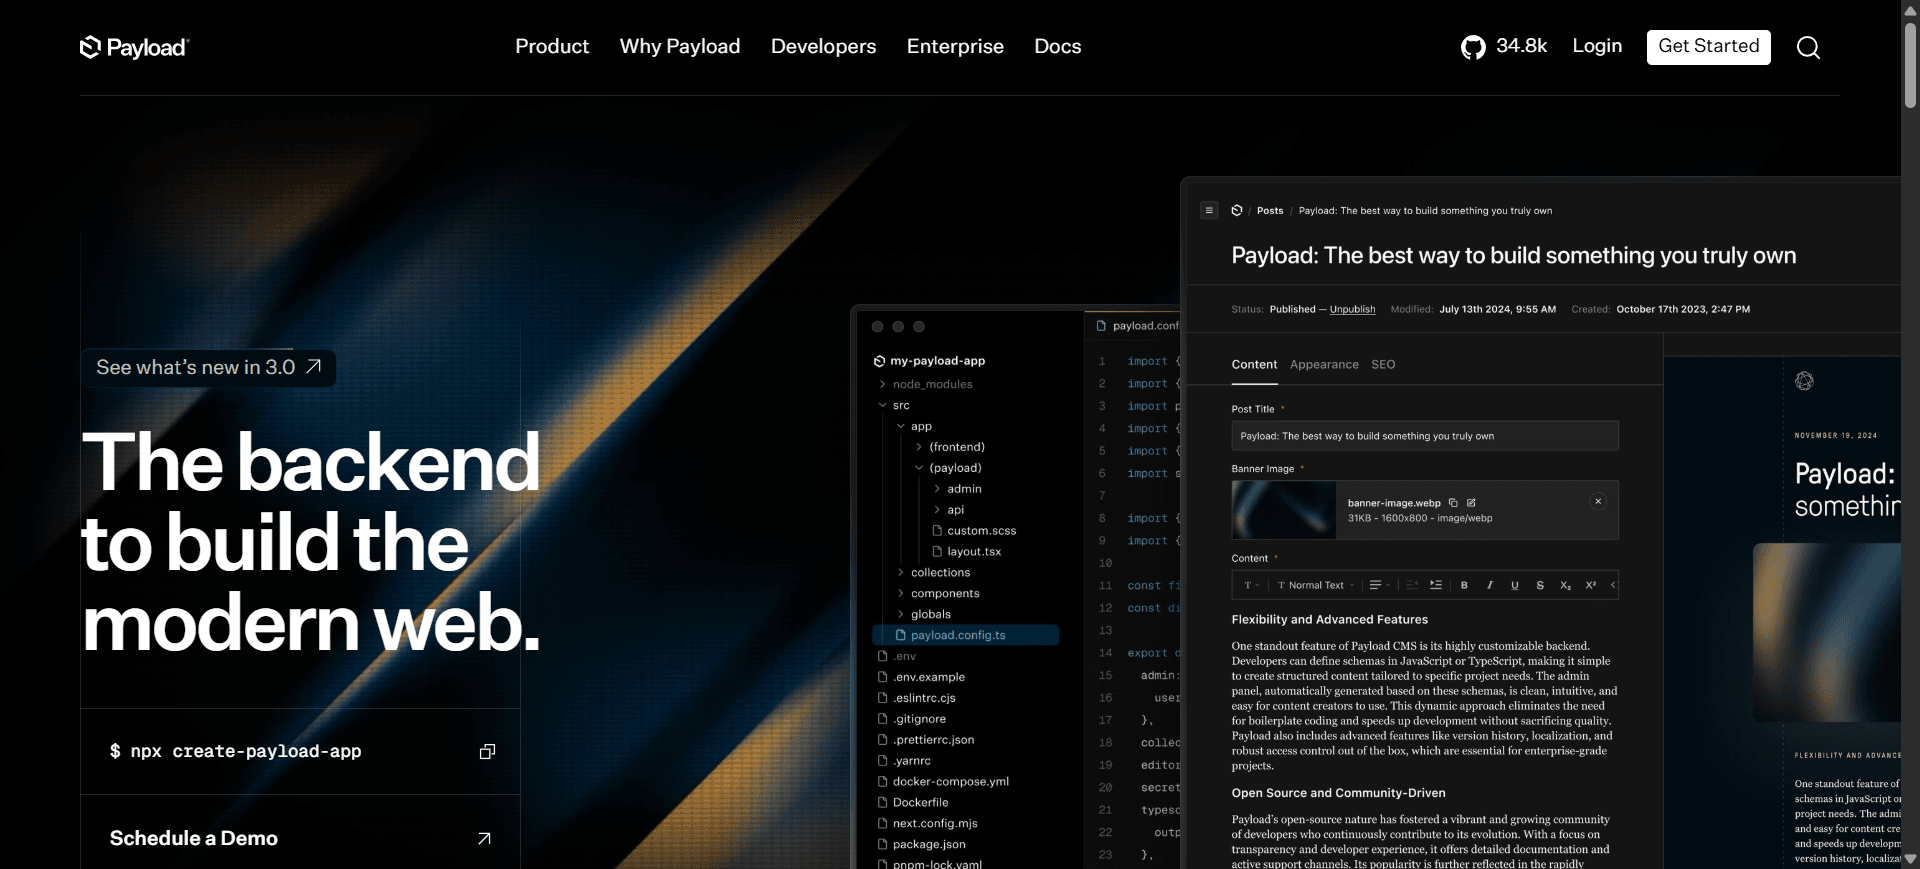Click the inline code icon in toolbar

click(x=1613, y=585)
